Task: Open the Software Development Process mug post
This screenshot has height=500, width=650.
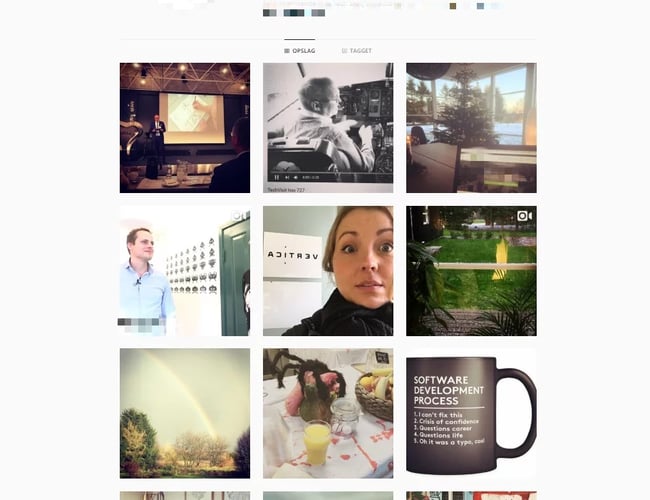Action: 471,413
